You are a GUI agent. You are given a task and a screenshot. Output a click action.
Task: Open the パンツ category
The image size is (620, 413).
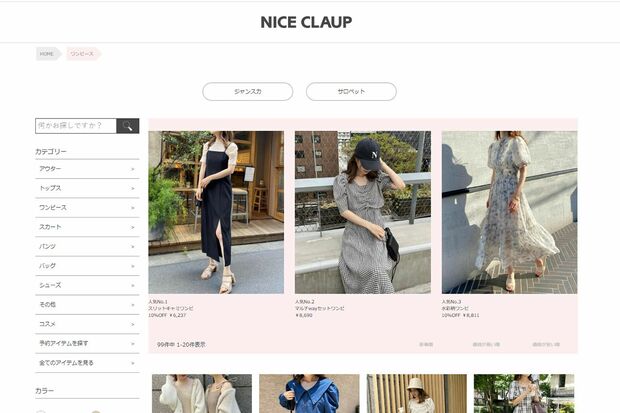click(87, 246)
